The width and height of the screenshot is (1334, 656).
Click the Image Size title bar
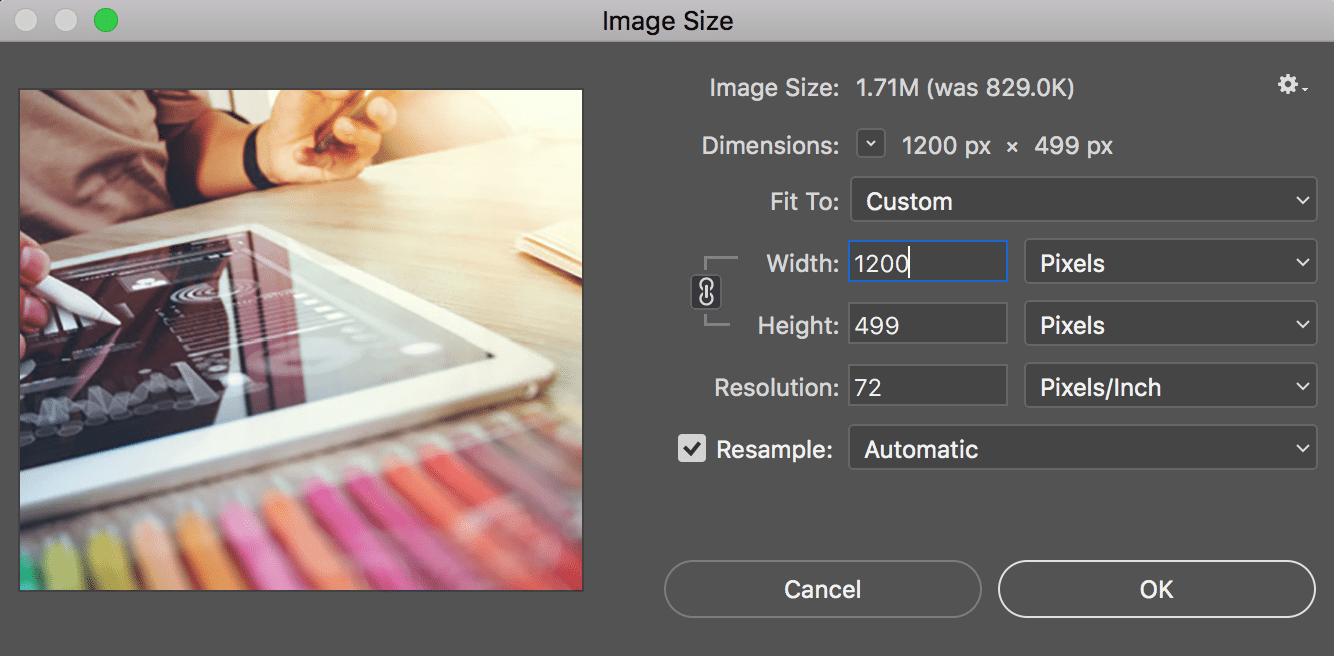coord(667,20)
